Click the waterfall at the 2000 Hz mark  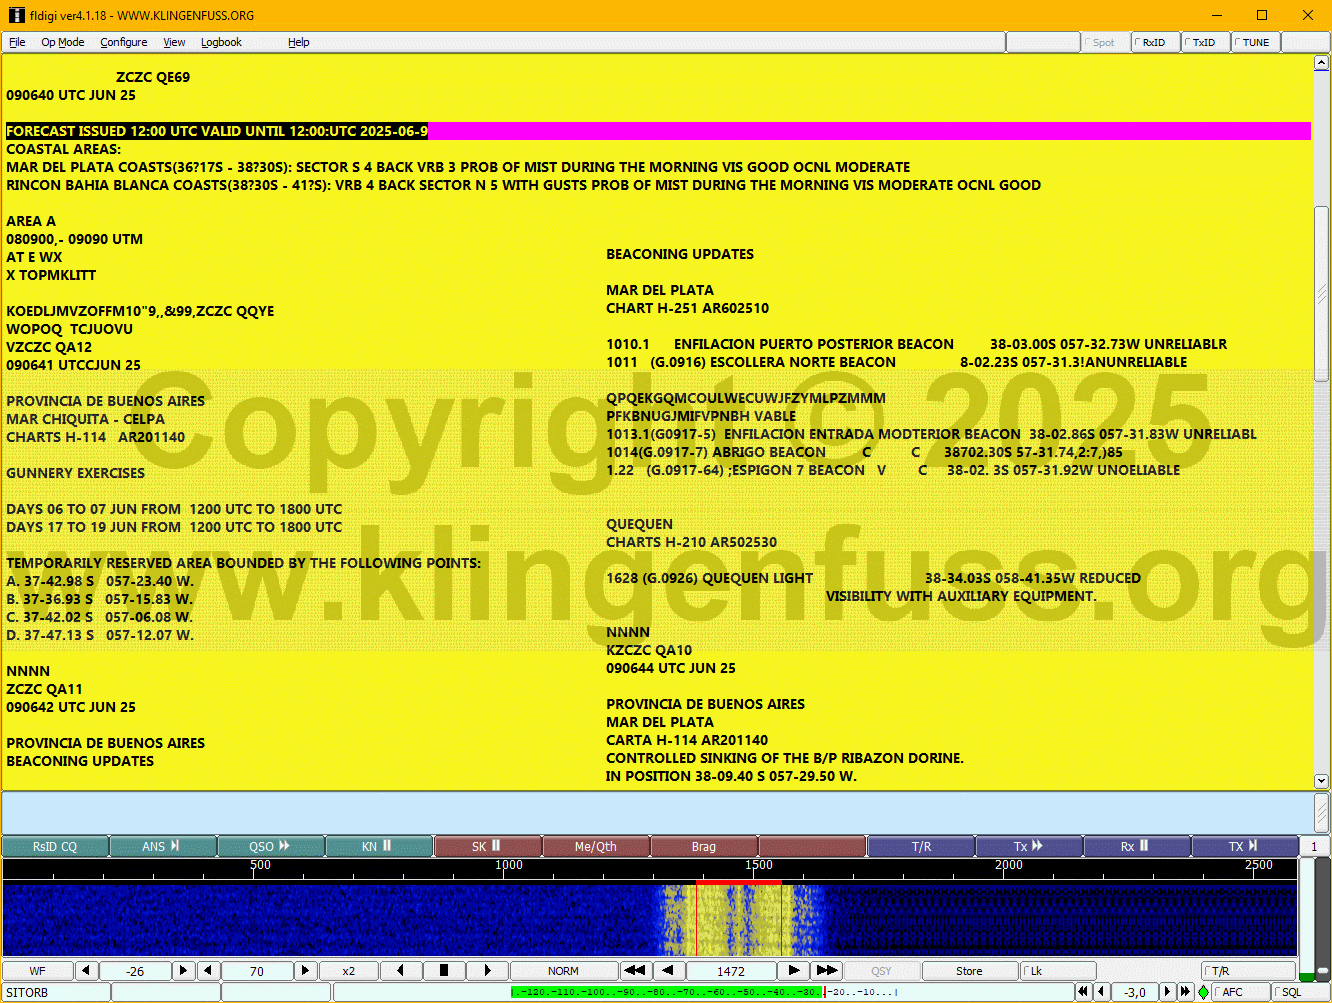(x=1009, y=920)
